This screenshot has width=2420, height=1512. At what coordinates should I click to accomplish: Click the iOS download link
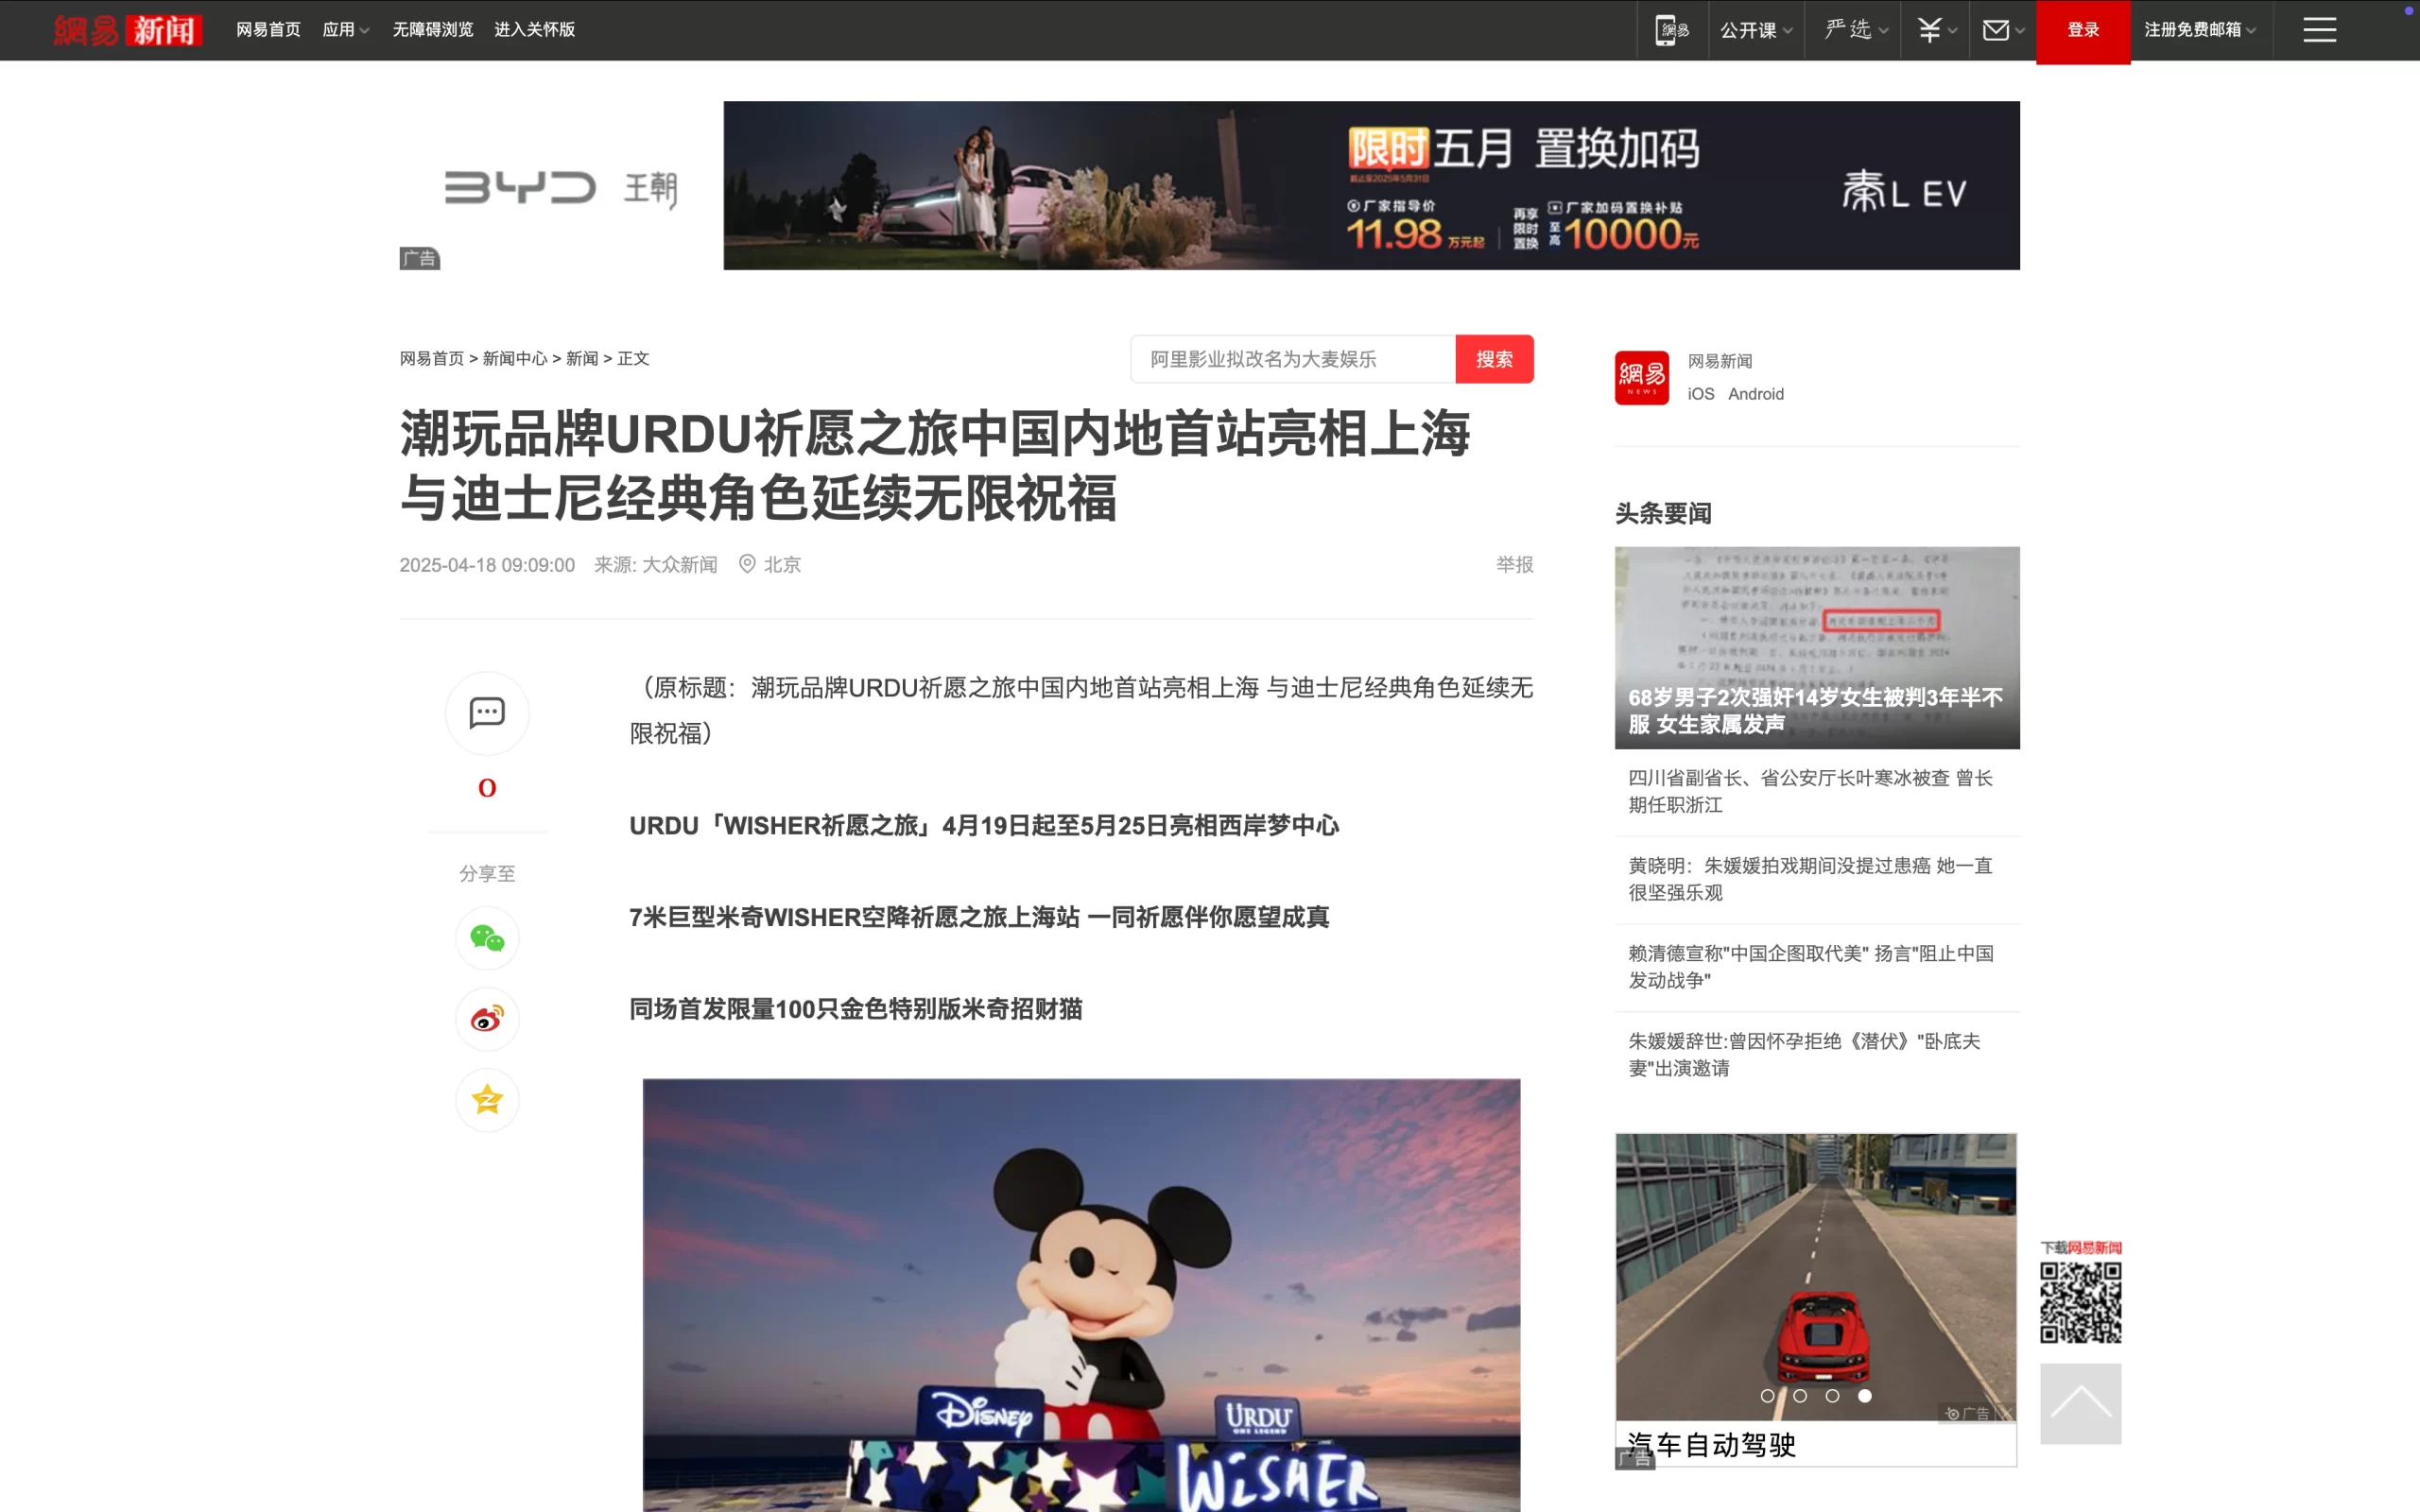[1700, 394]
